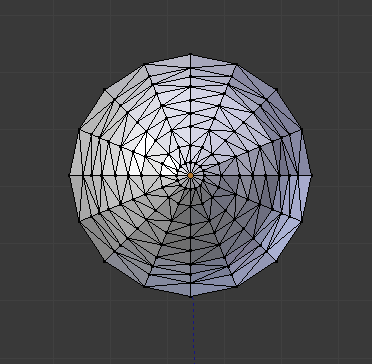Select the outer rim vertex directly below the rightmost vertex
This screenshot has width=372, height=364.
pyautogui.click(x=302, y=221)
